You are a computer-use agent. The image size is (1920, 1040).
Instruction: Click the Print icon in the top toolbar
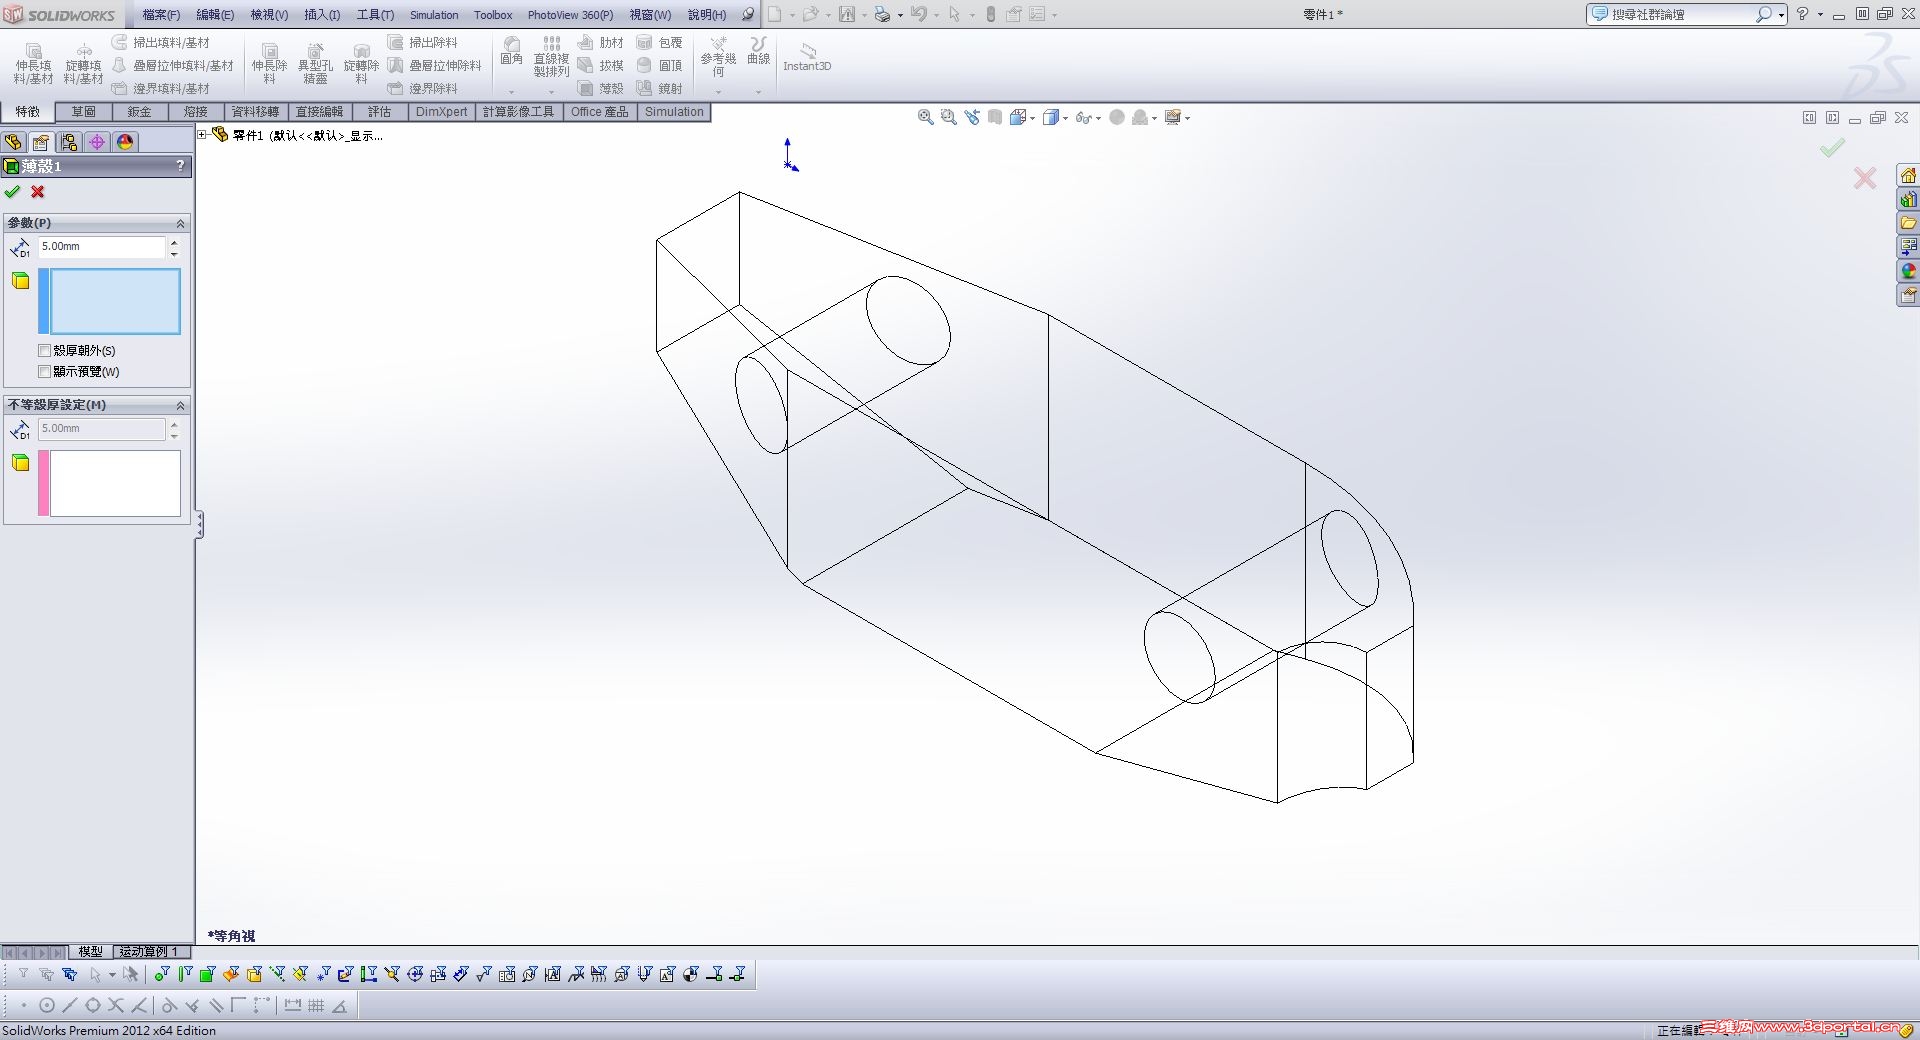pos(882,15)
